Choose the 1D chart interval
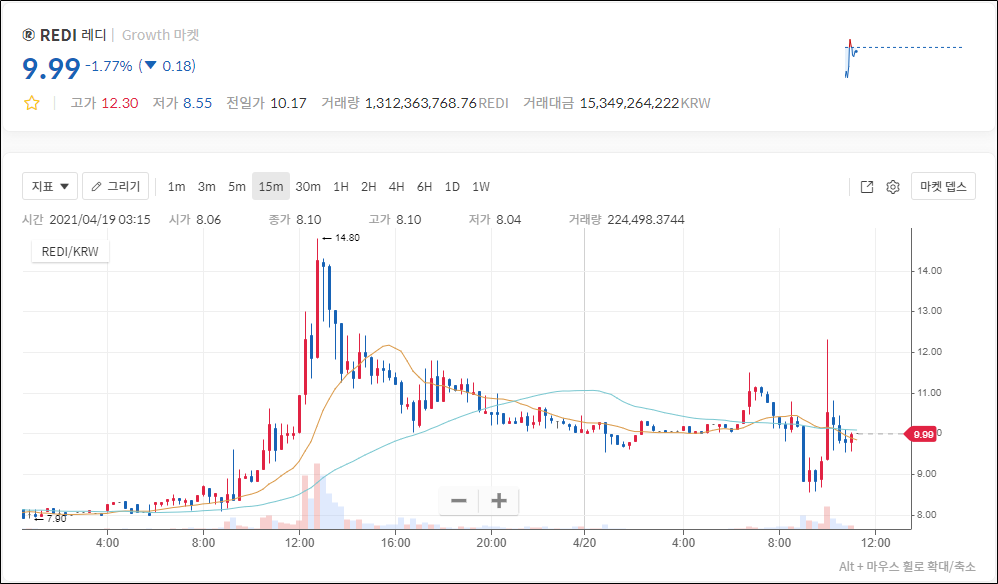998x584 pixels. pos(452,187)
